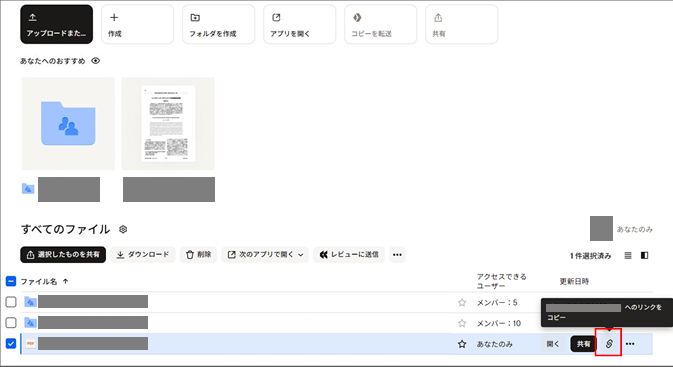Expand the 次のアプリで開く dropdown
Viewport: 673px width, 367px height.
coord(265,255)
